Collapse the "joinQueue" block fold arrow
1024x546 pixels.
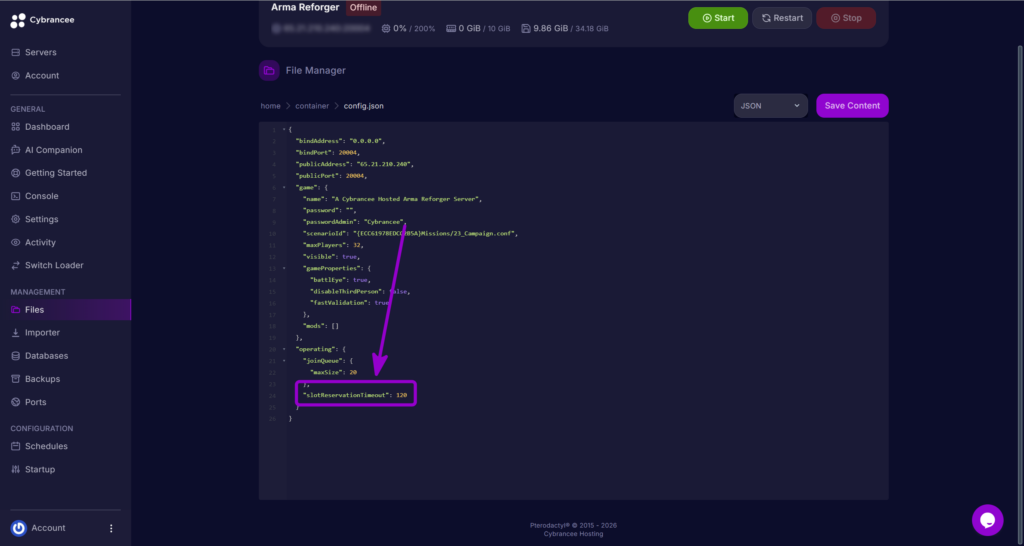pyautogui.click(x=284, y=361)
